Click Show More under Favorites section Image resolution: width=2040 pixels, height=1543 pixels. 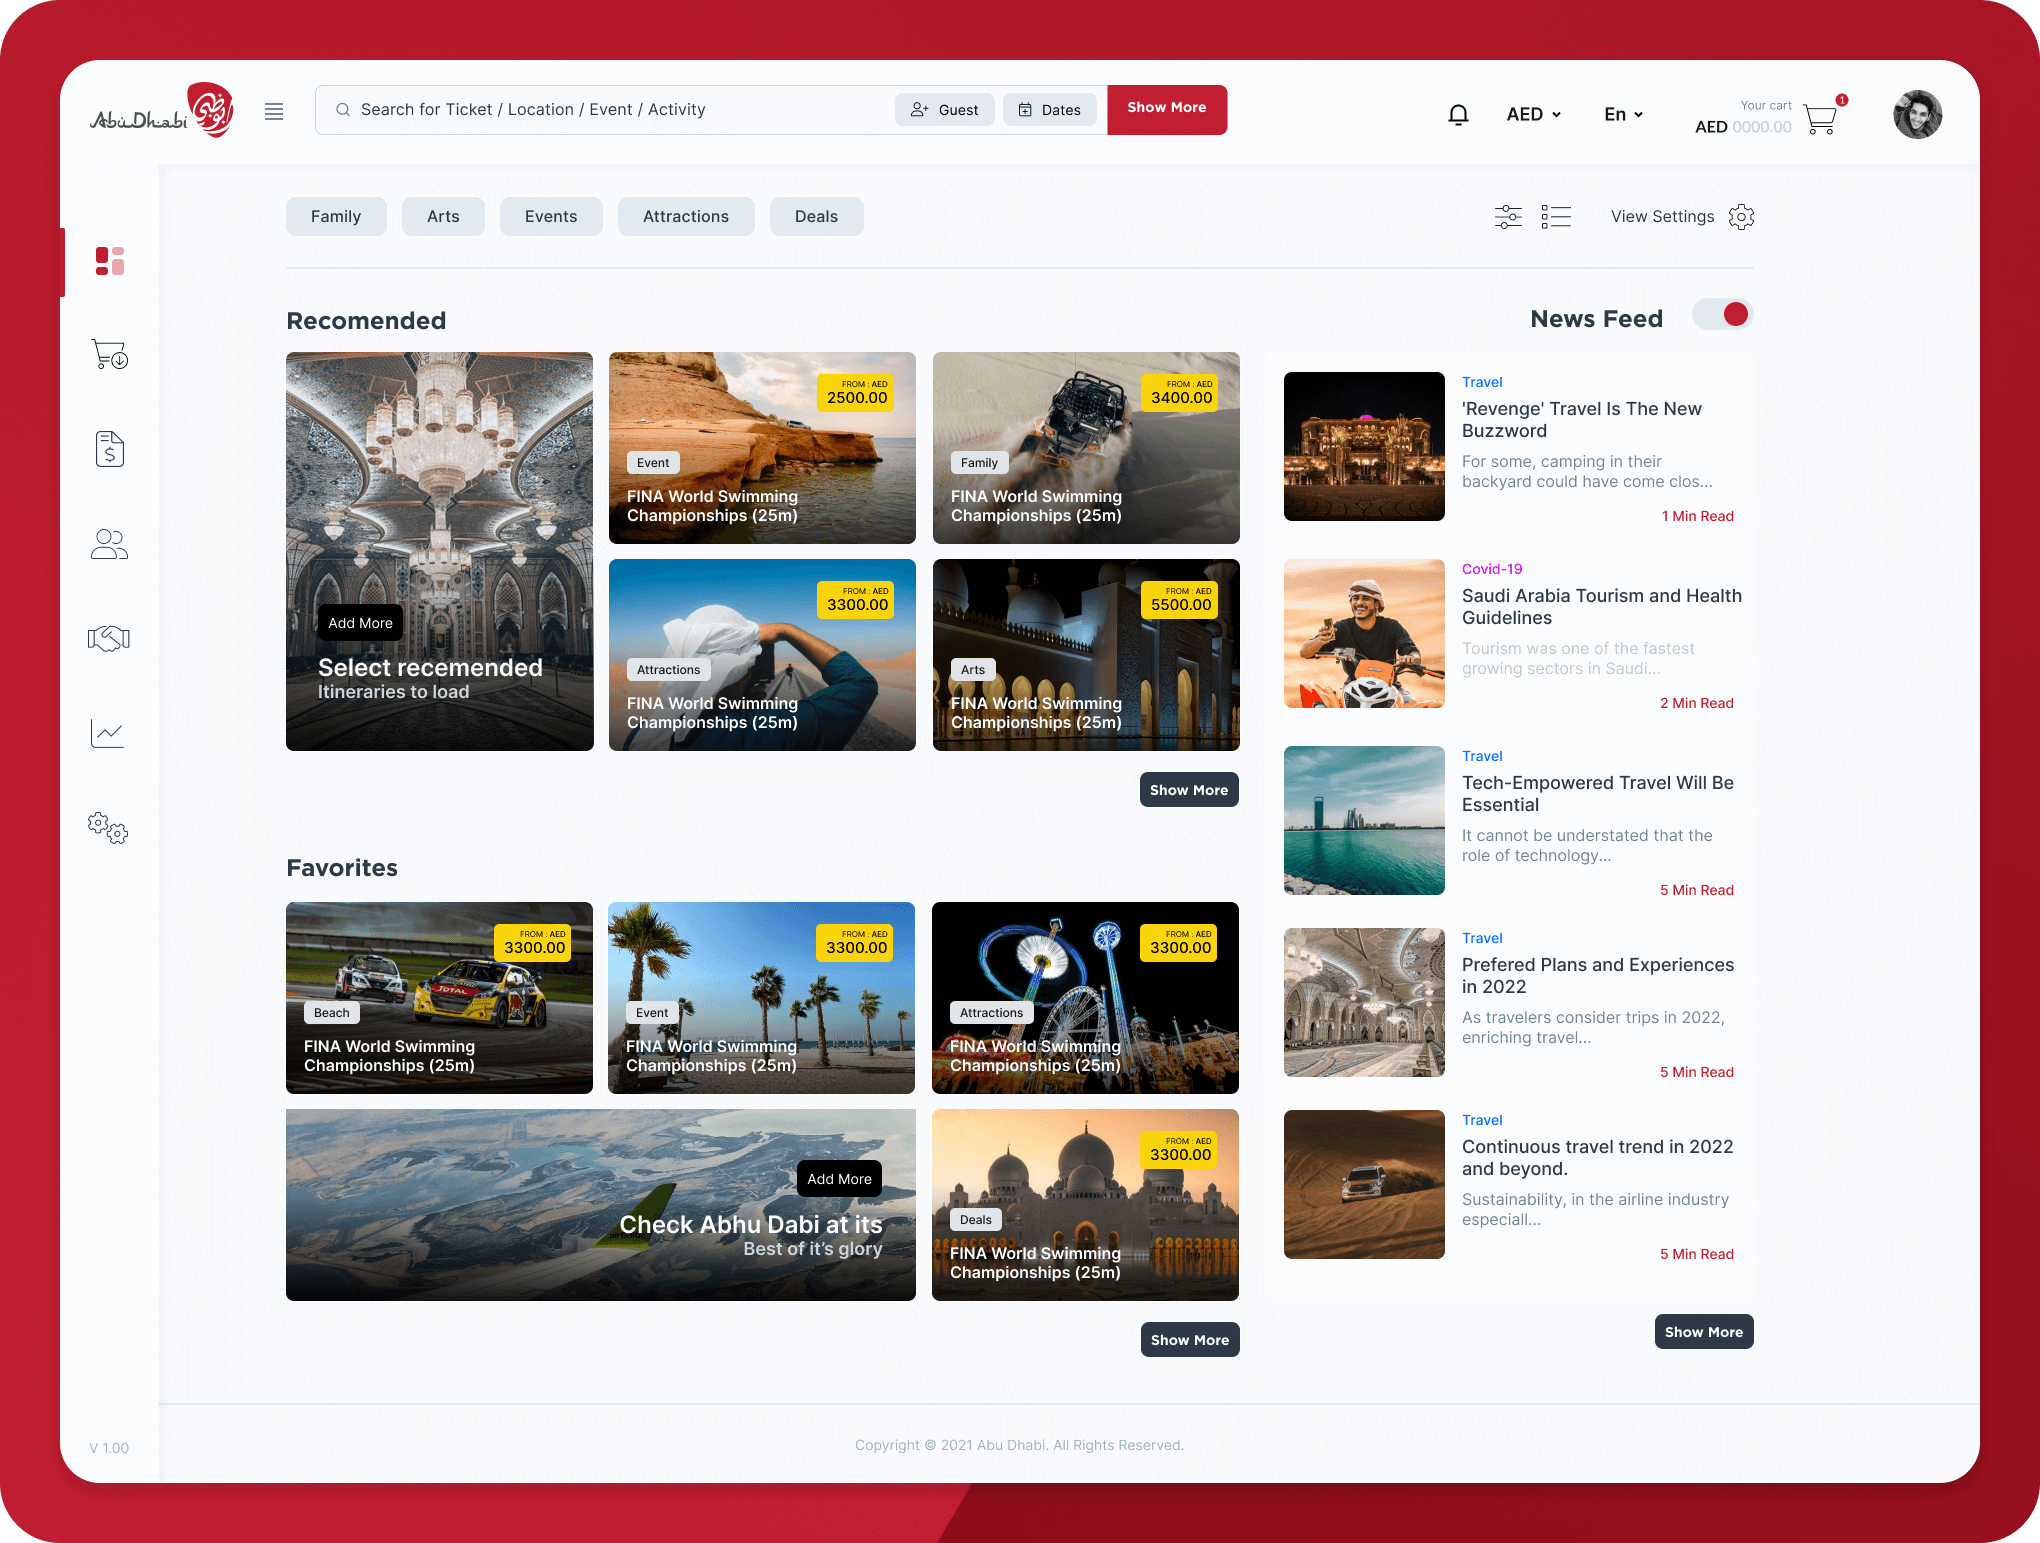pos(1190,1340)
